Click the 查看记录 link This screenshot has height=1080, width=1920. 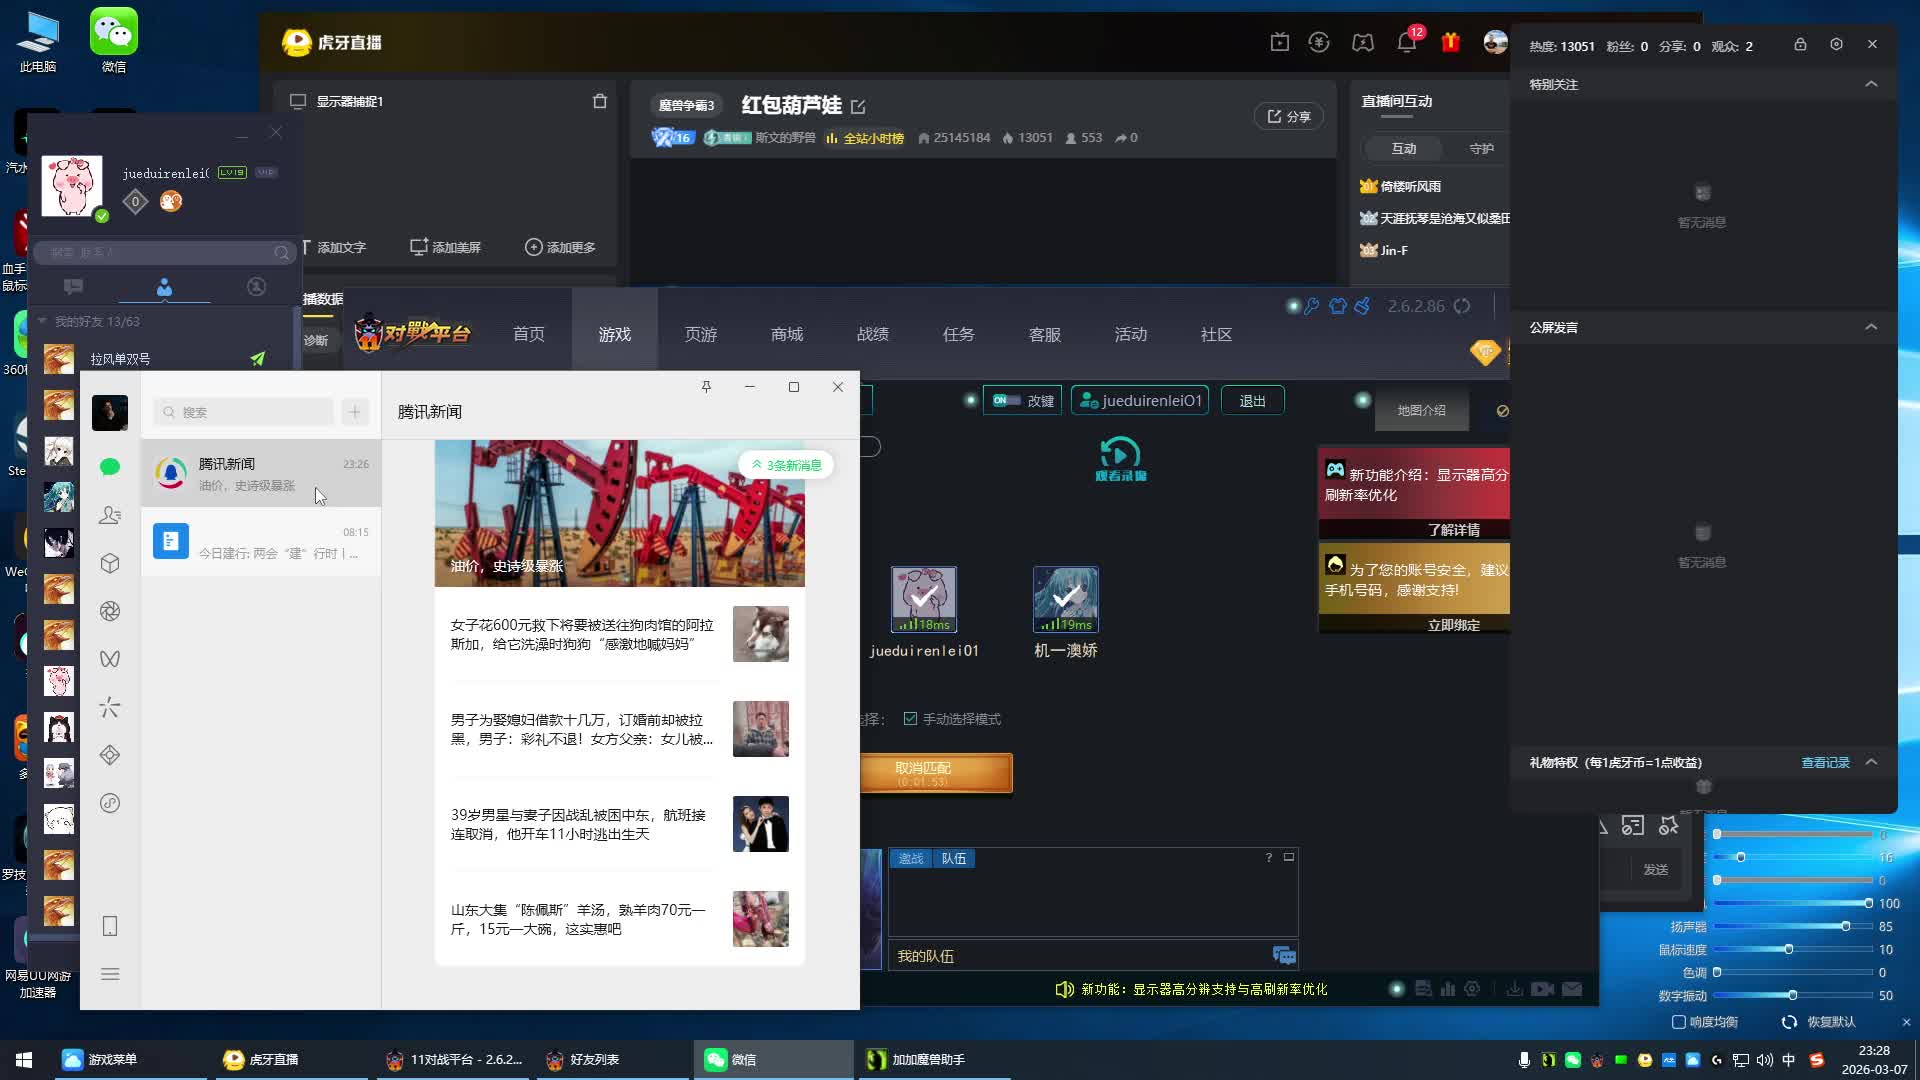tap(1825, 762)
